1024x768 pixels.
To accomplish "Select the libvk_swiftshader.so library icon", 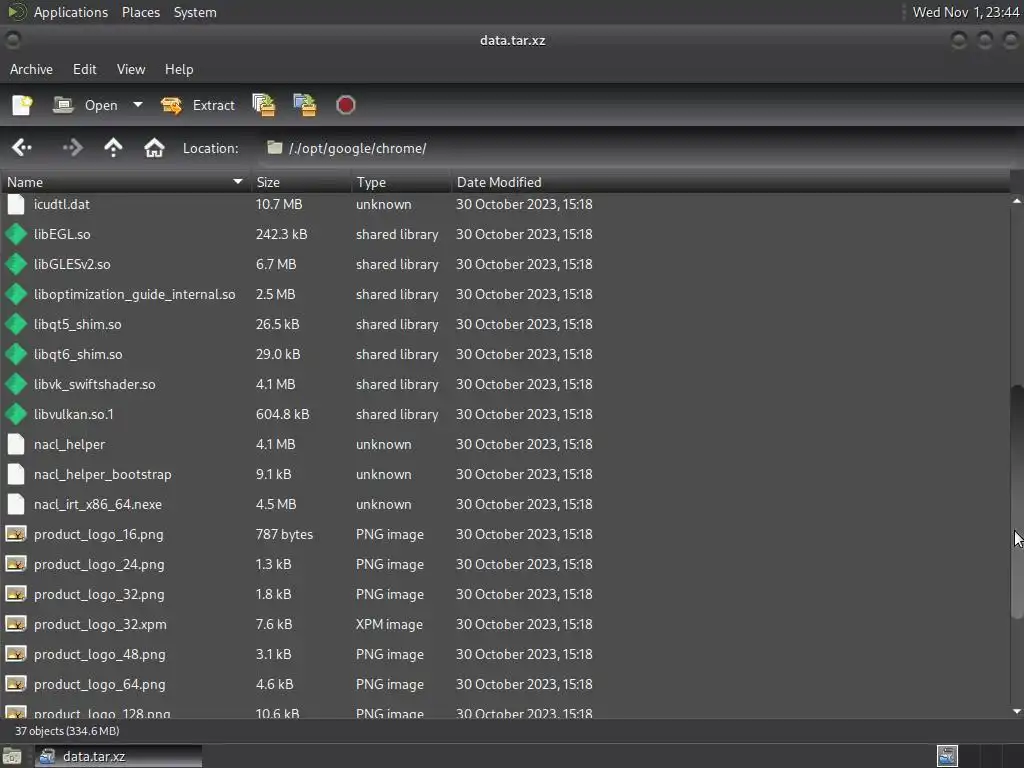I will (x=16, y=385).
